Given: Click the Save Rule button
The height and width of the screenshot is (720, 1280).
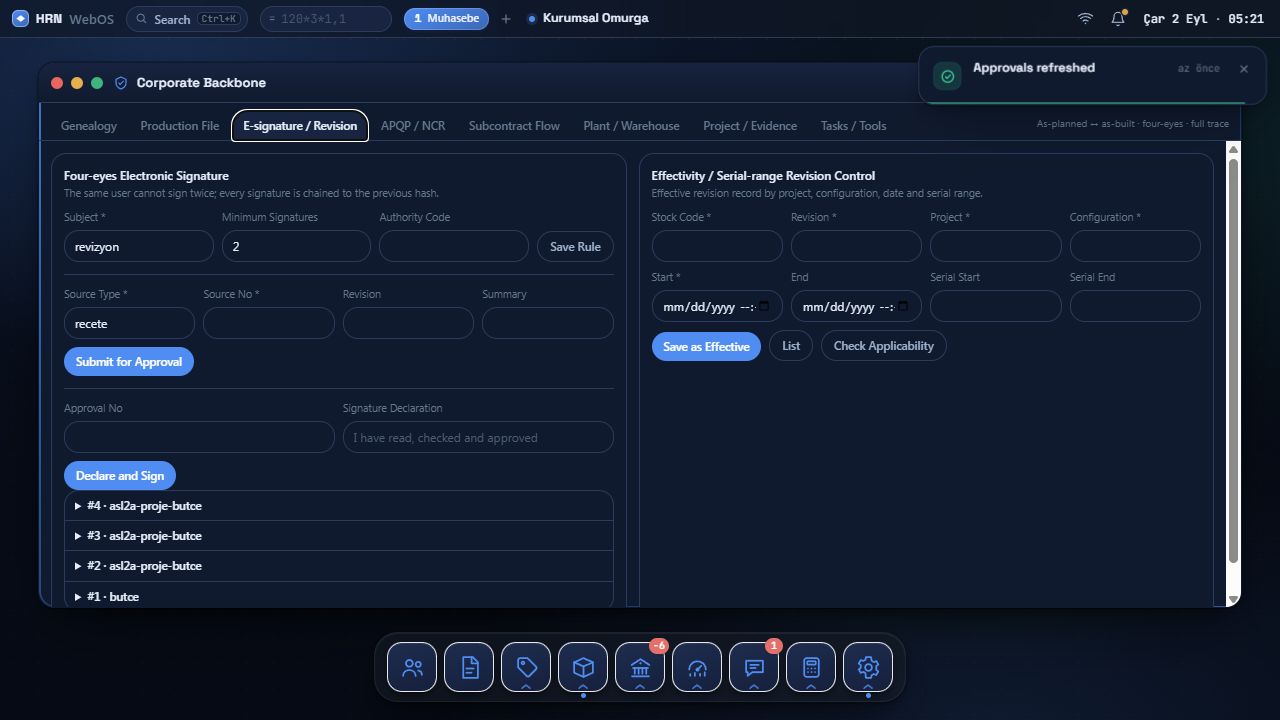Looking at the screenshot, I should tap(575, 247).
